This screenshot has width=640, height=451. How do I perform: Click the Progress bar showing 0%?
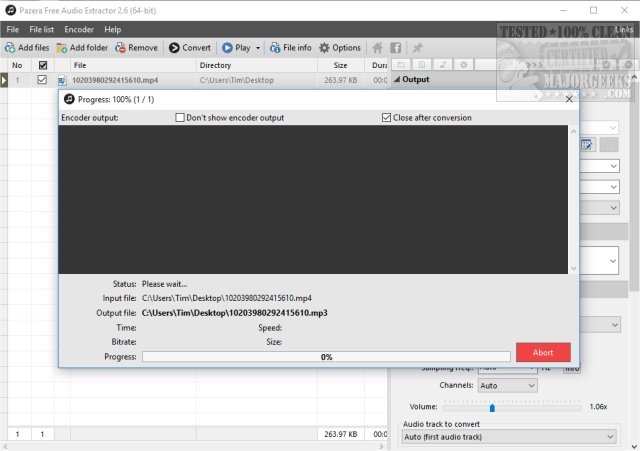pos(326,357)
